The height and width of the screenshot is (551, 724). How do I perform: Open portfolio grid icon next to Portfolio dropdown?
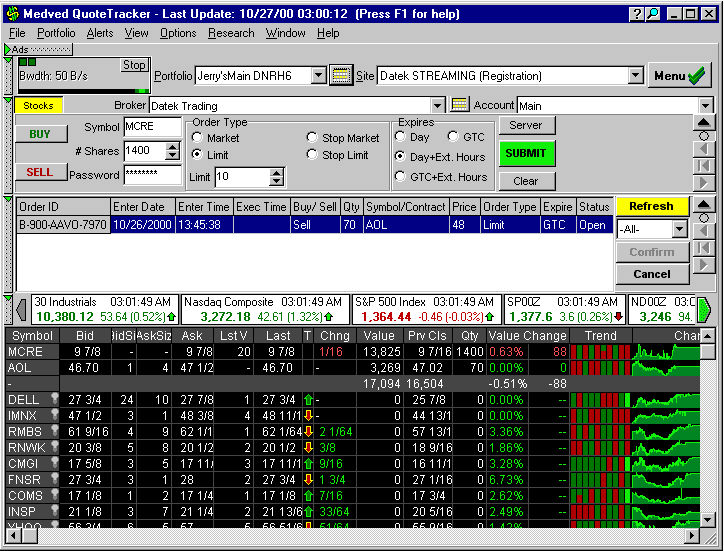coord(341,75)
